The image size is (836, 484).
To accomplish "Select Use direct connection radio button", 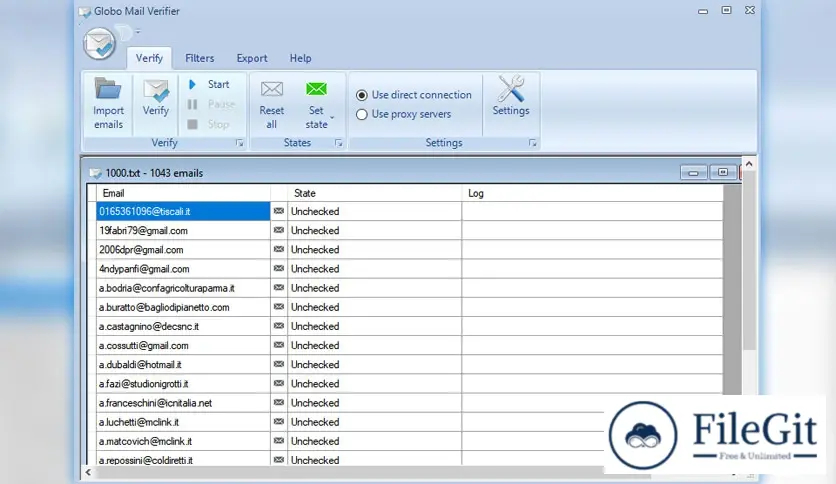I will pos(362,95).
